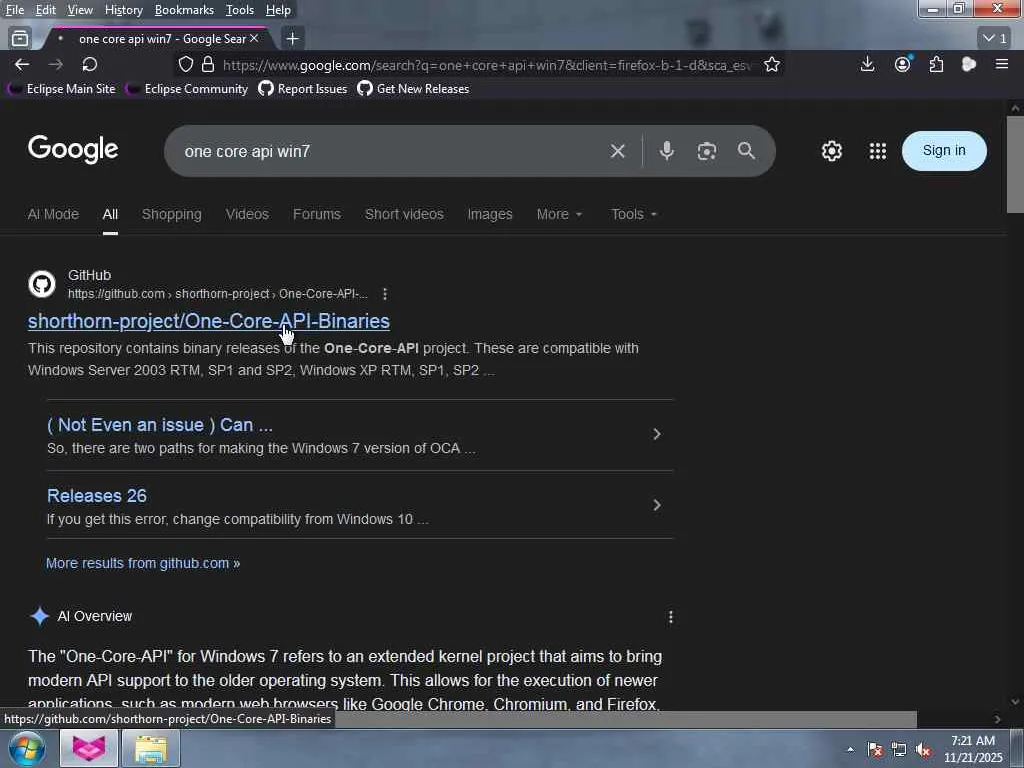Viewport: 1024px width, 768px height.
Task: Select the Shopping results tab
Action: 172,214
